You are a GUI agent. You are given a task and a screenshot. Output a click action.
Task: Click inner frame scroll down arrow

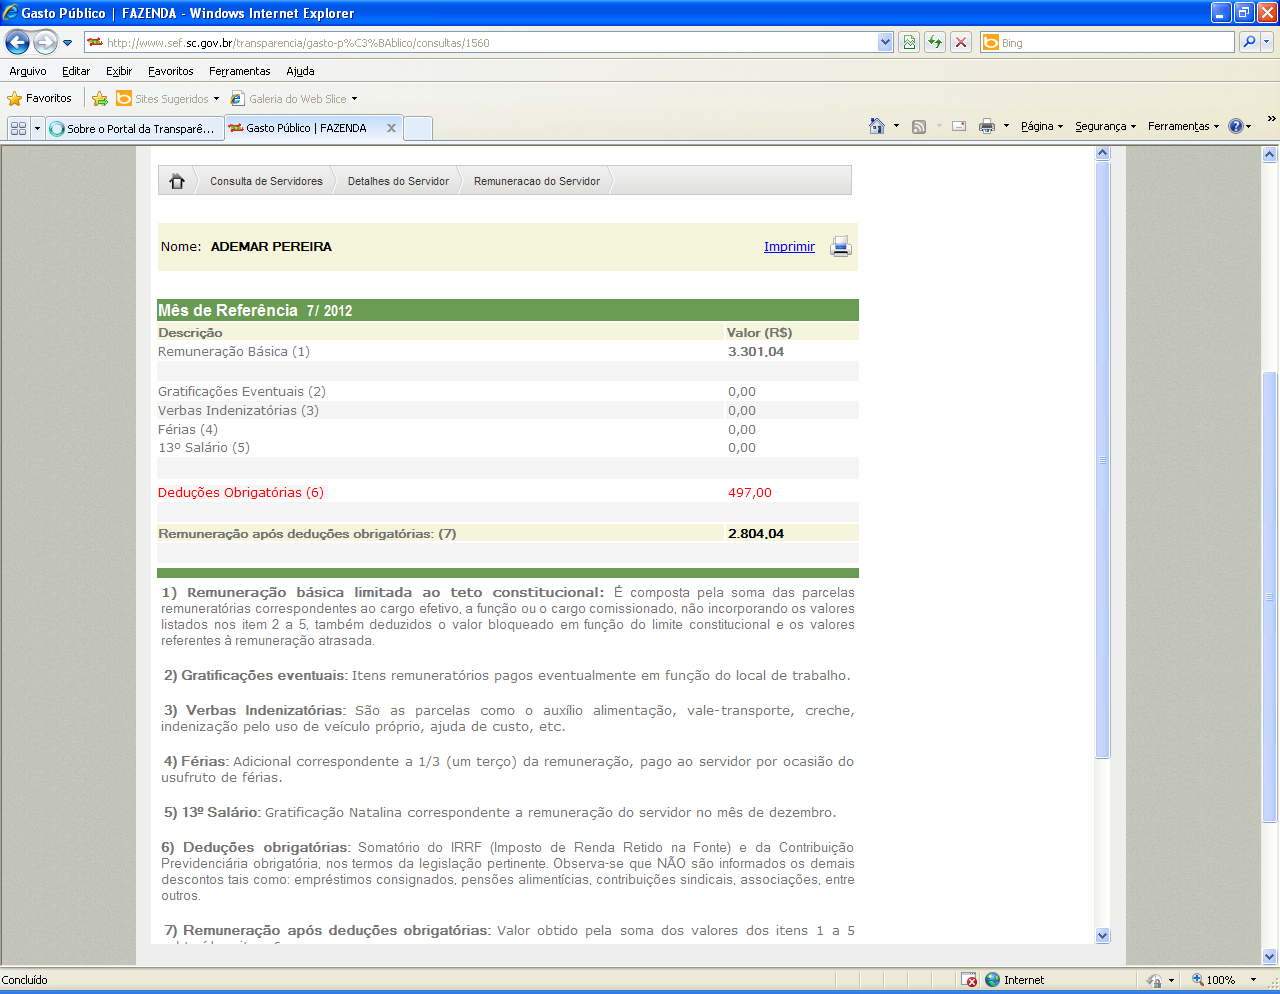click(x=1103, y=936)
